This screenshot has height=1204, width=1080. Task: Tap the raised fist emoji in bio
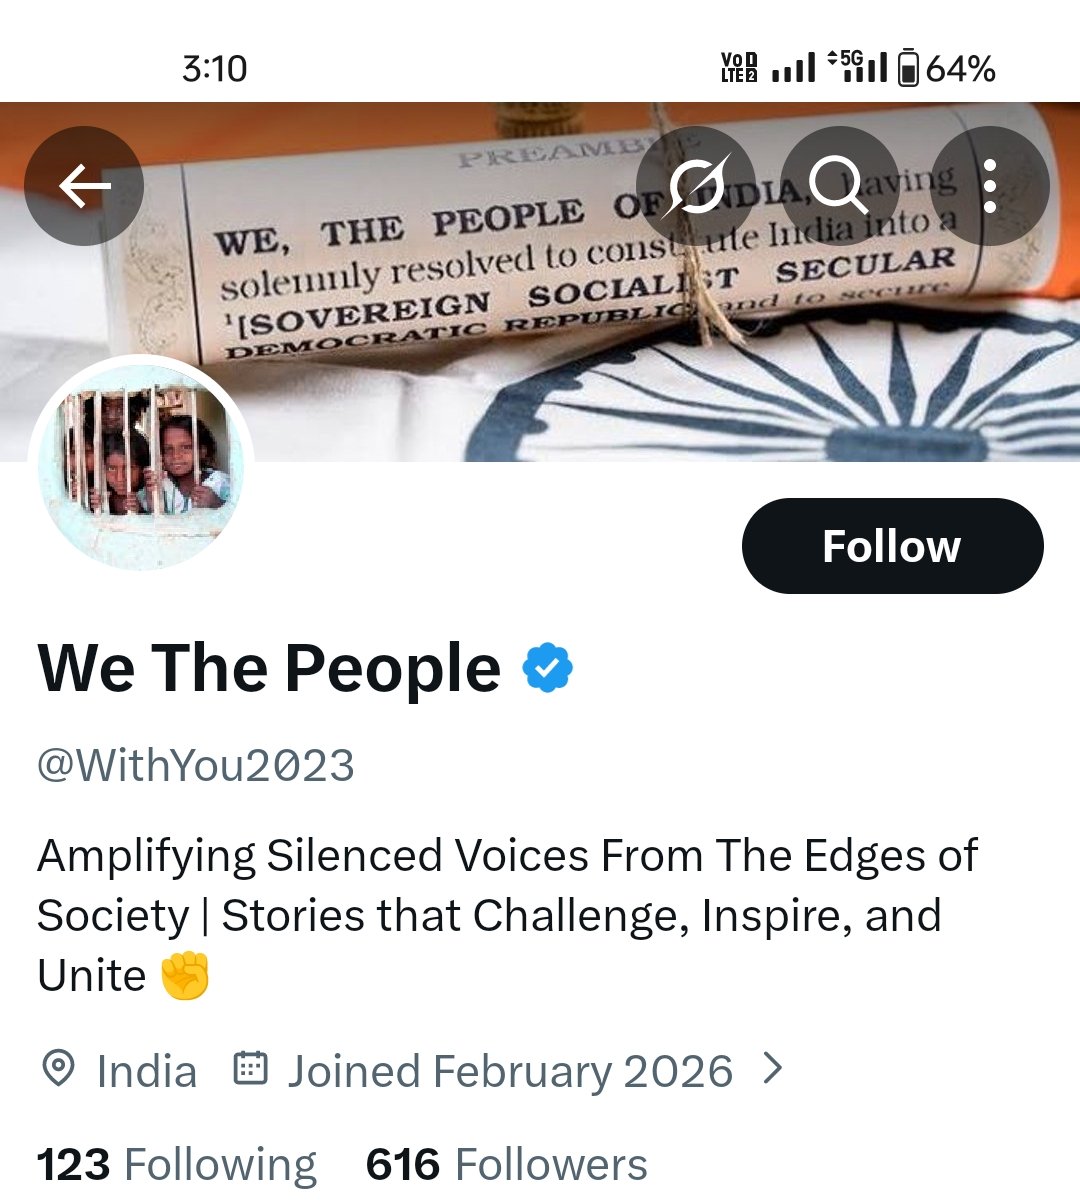(x=186, y=976)
